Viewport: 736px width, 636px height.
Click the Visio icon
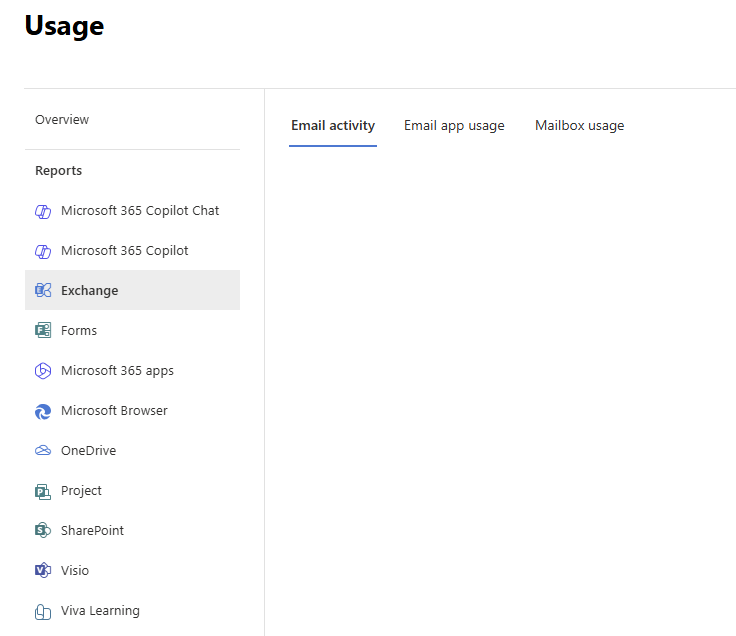click(x=43, y=570)
